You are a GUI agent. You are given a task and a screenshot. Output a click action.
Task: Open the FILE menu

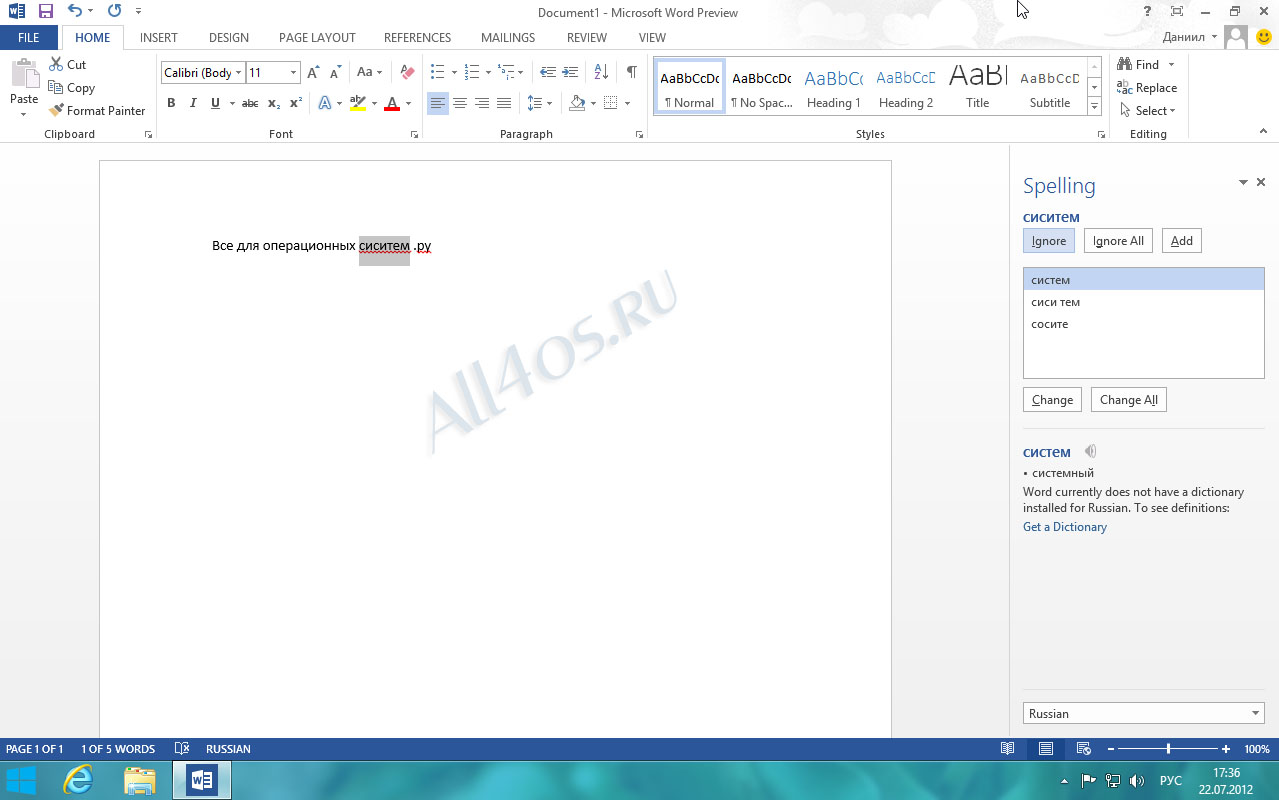click(29, 37)
